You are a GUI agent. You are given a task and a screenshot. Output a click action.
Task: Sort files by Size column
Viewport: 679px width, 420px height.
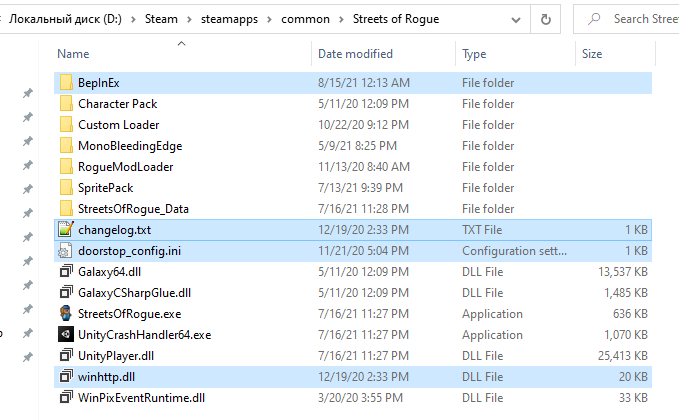tap(592, 54)
